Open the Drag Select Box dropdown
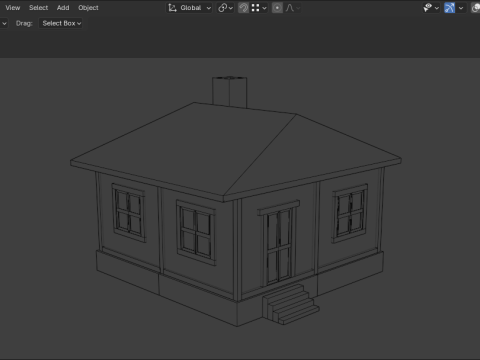The image size is (480, 360). coord(61,23)
